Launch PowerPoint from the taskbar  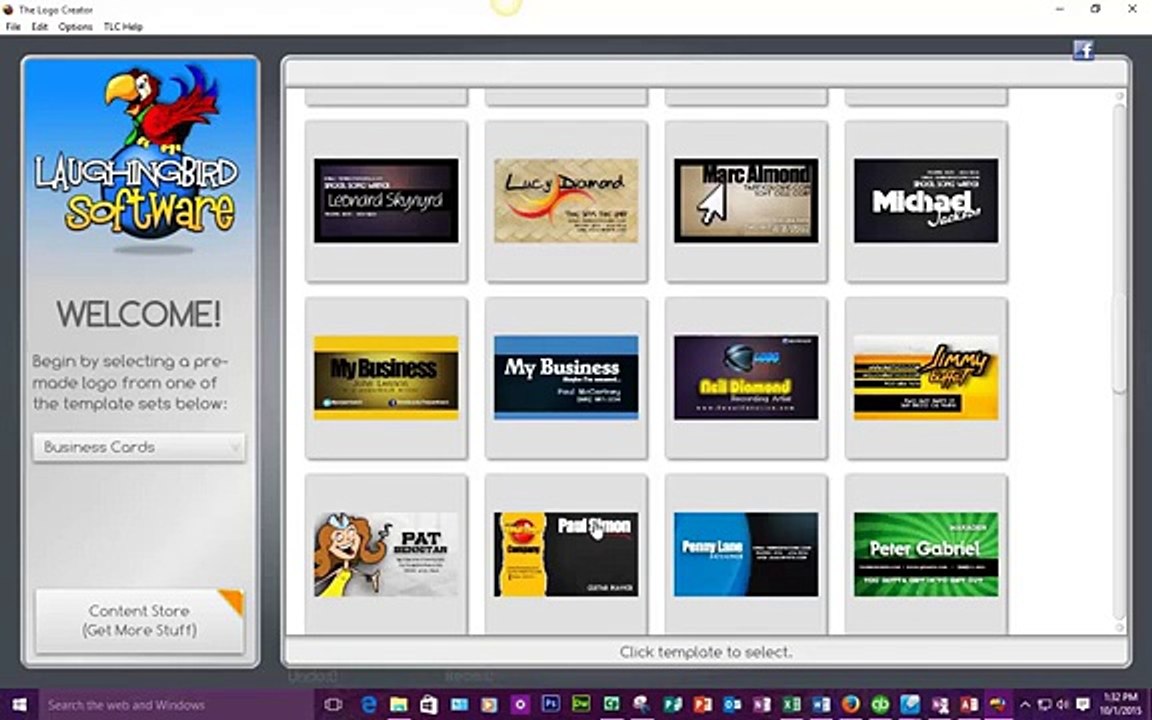[702, 705]
